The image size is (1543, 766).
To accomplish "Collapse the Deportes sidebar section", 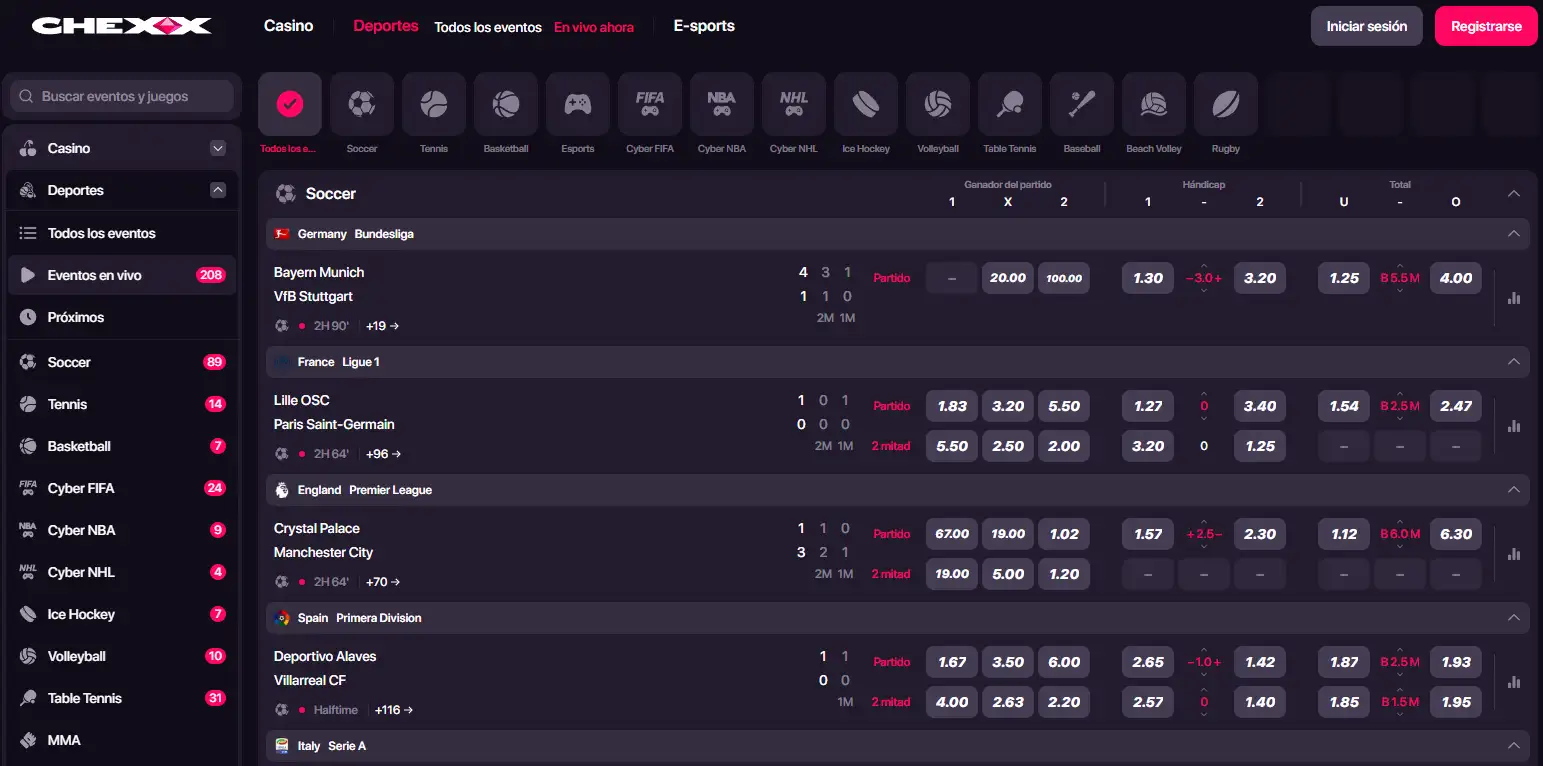I will [218, 190].
